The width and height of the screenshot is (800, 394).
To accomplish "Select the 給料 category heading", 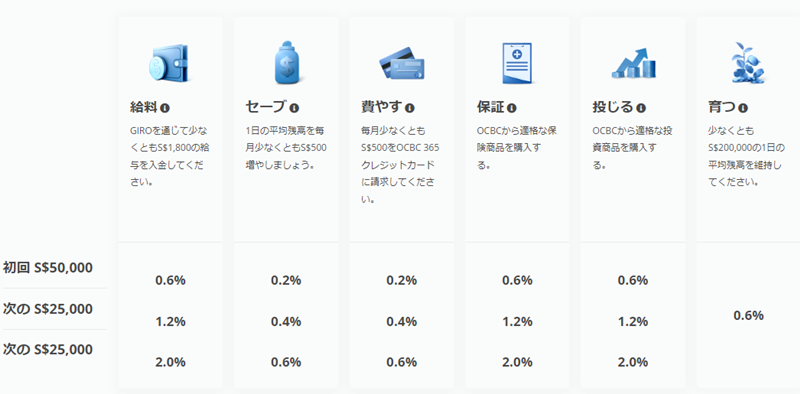I will (144, 108).
